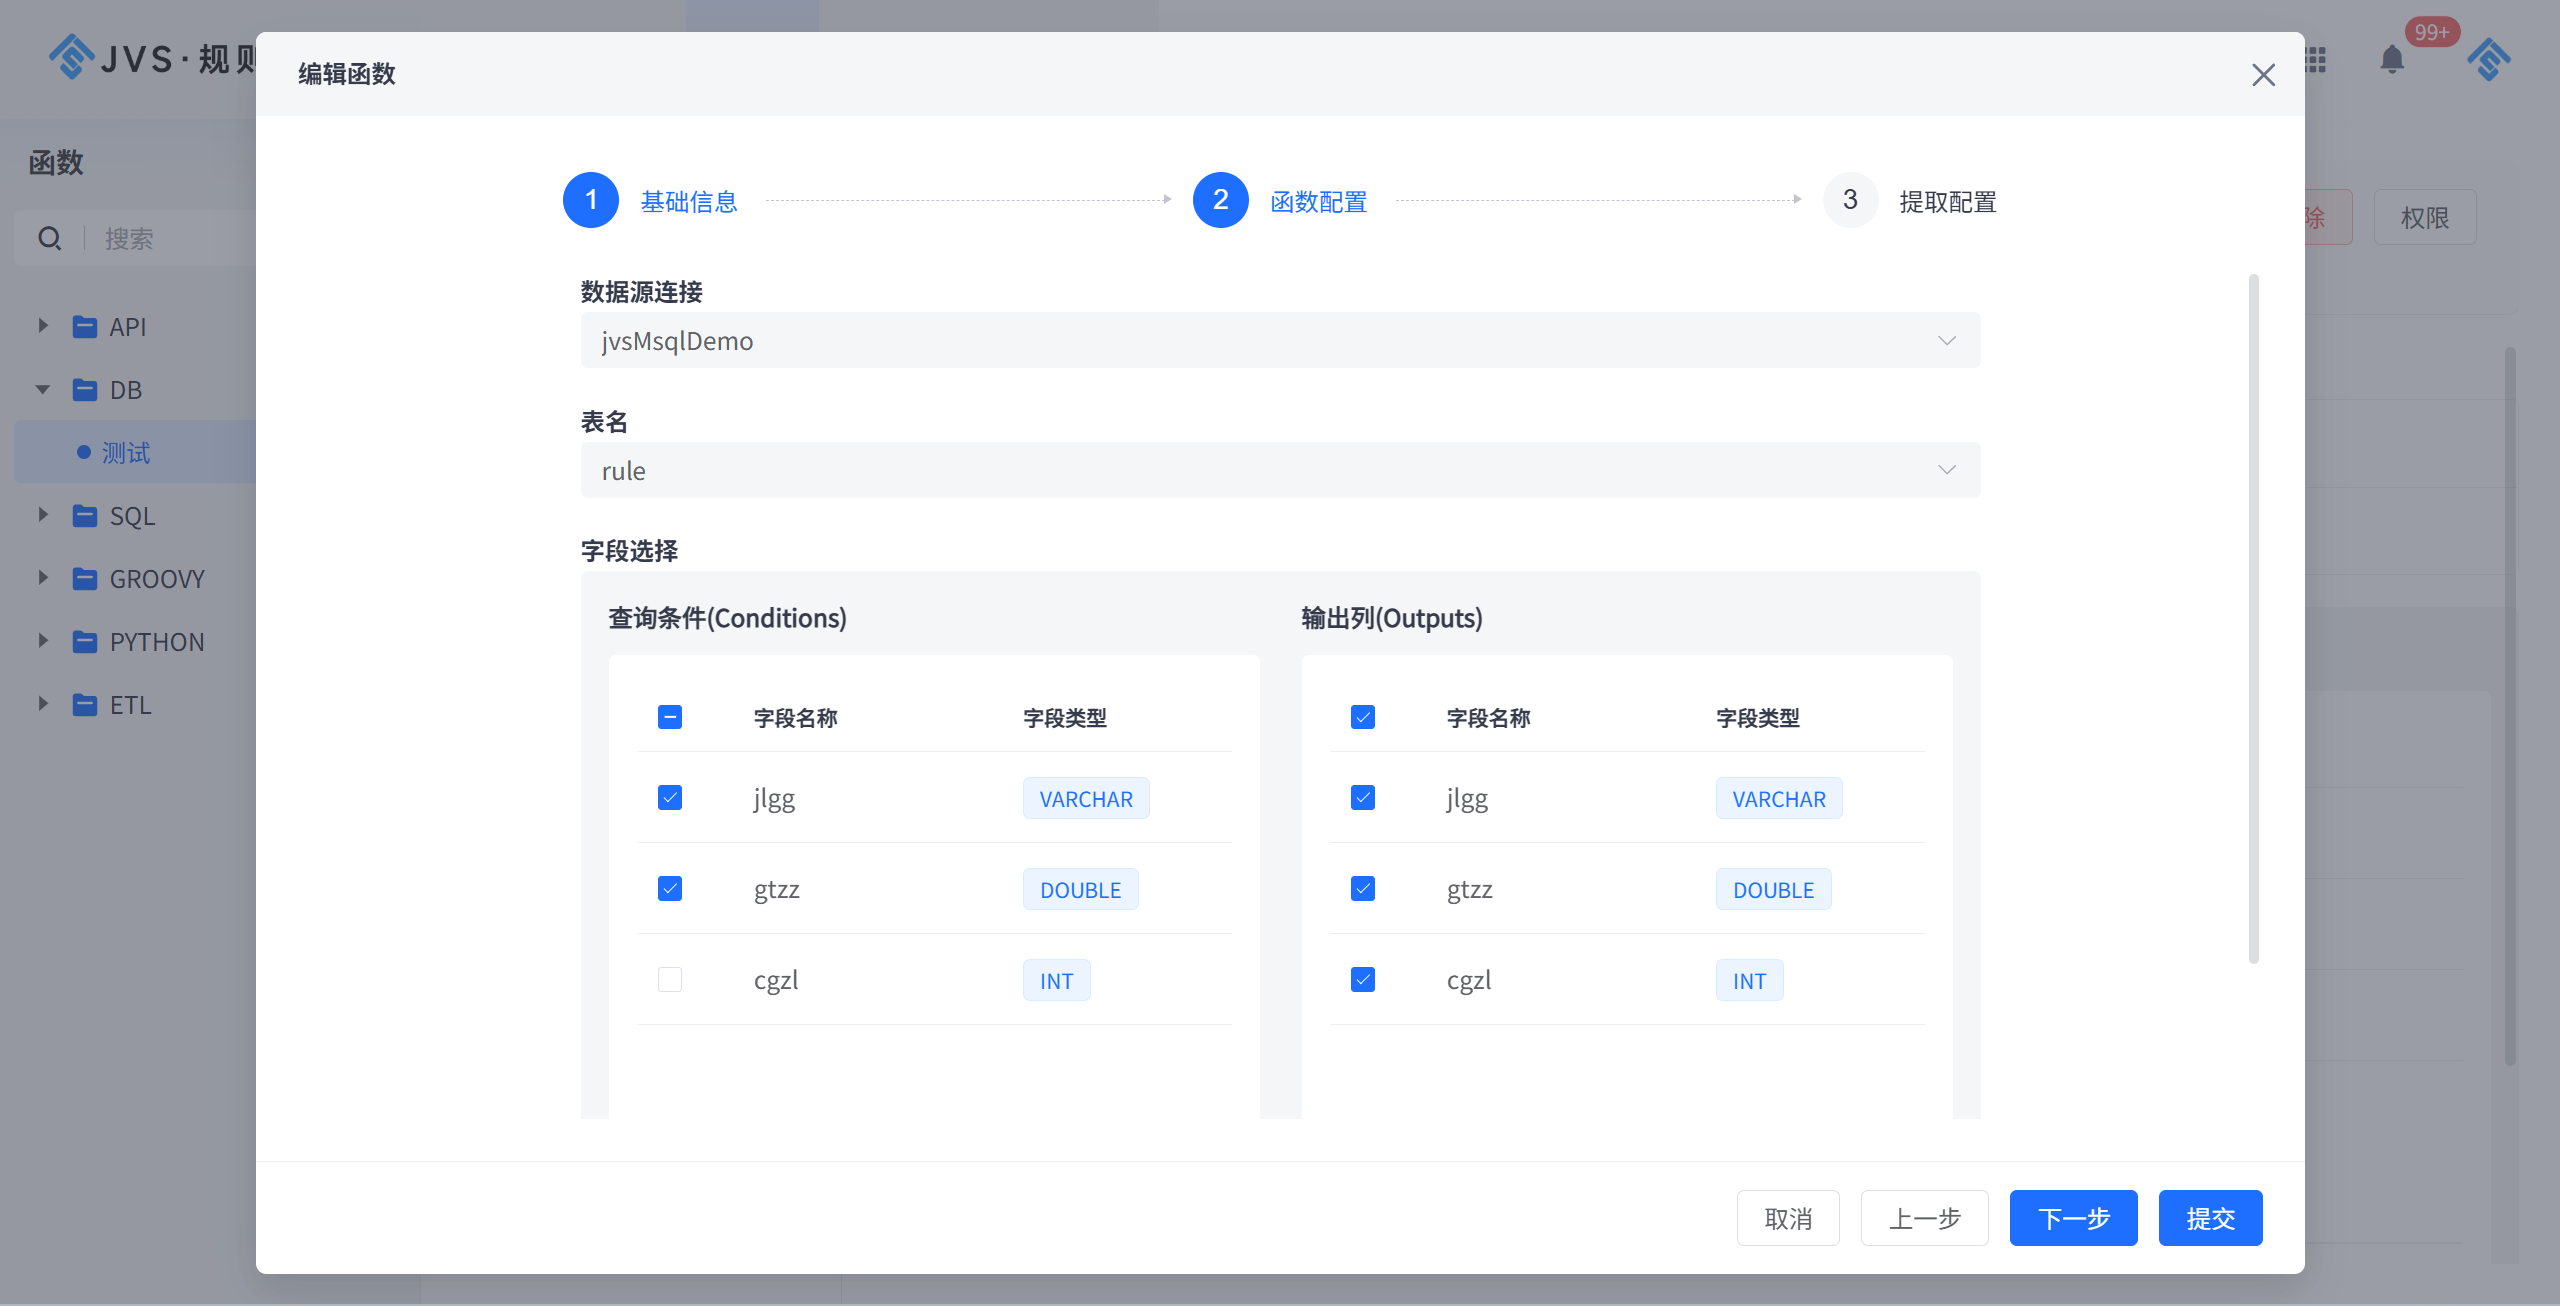Uncheck gtzz in Outputs table
Image resolution: width=2560 pixels, height=1306 pixels.
pos(1363,888)
